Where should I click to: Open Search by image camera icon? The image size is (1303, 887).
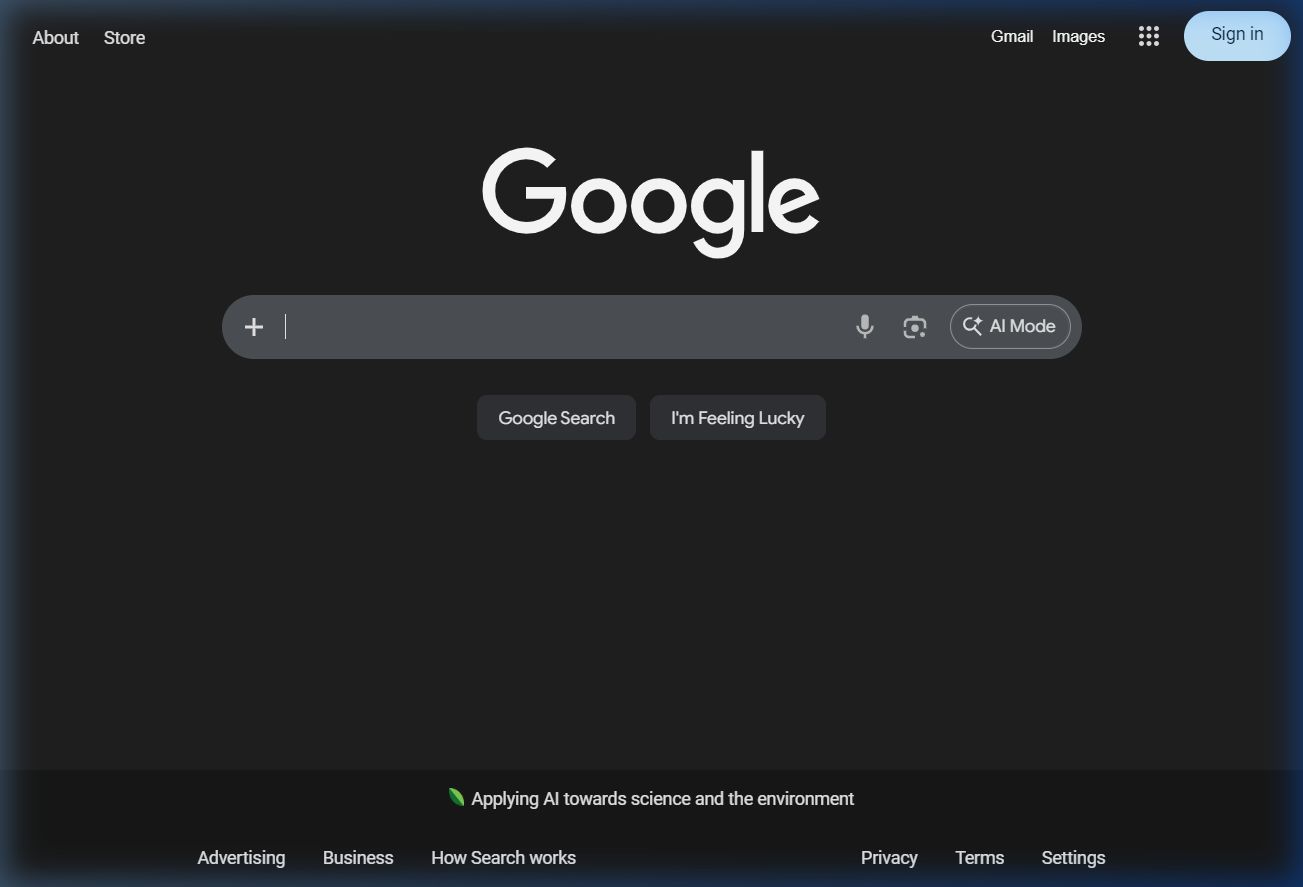point(914,327)
